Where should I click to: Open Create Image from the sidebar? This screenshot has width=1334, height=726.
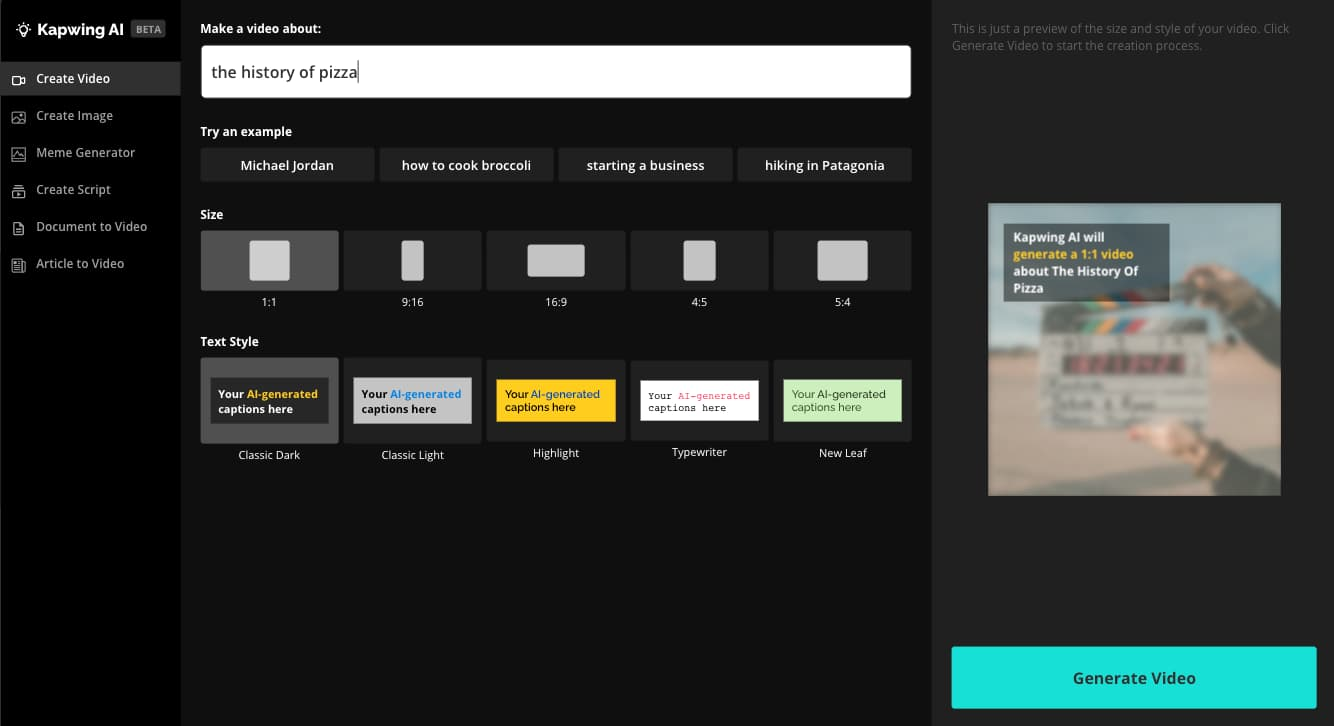click(18, 116)
